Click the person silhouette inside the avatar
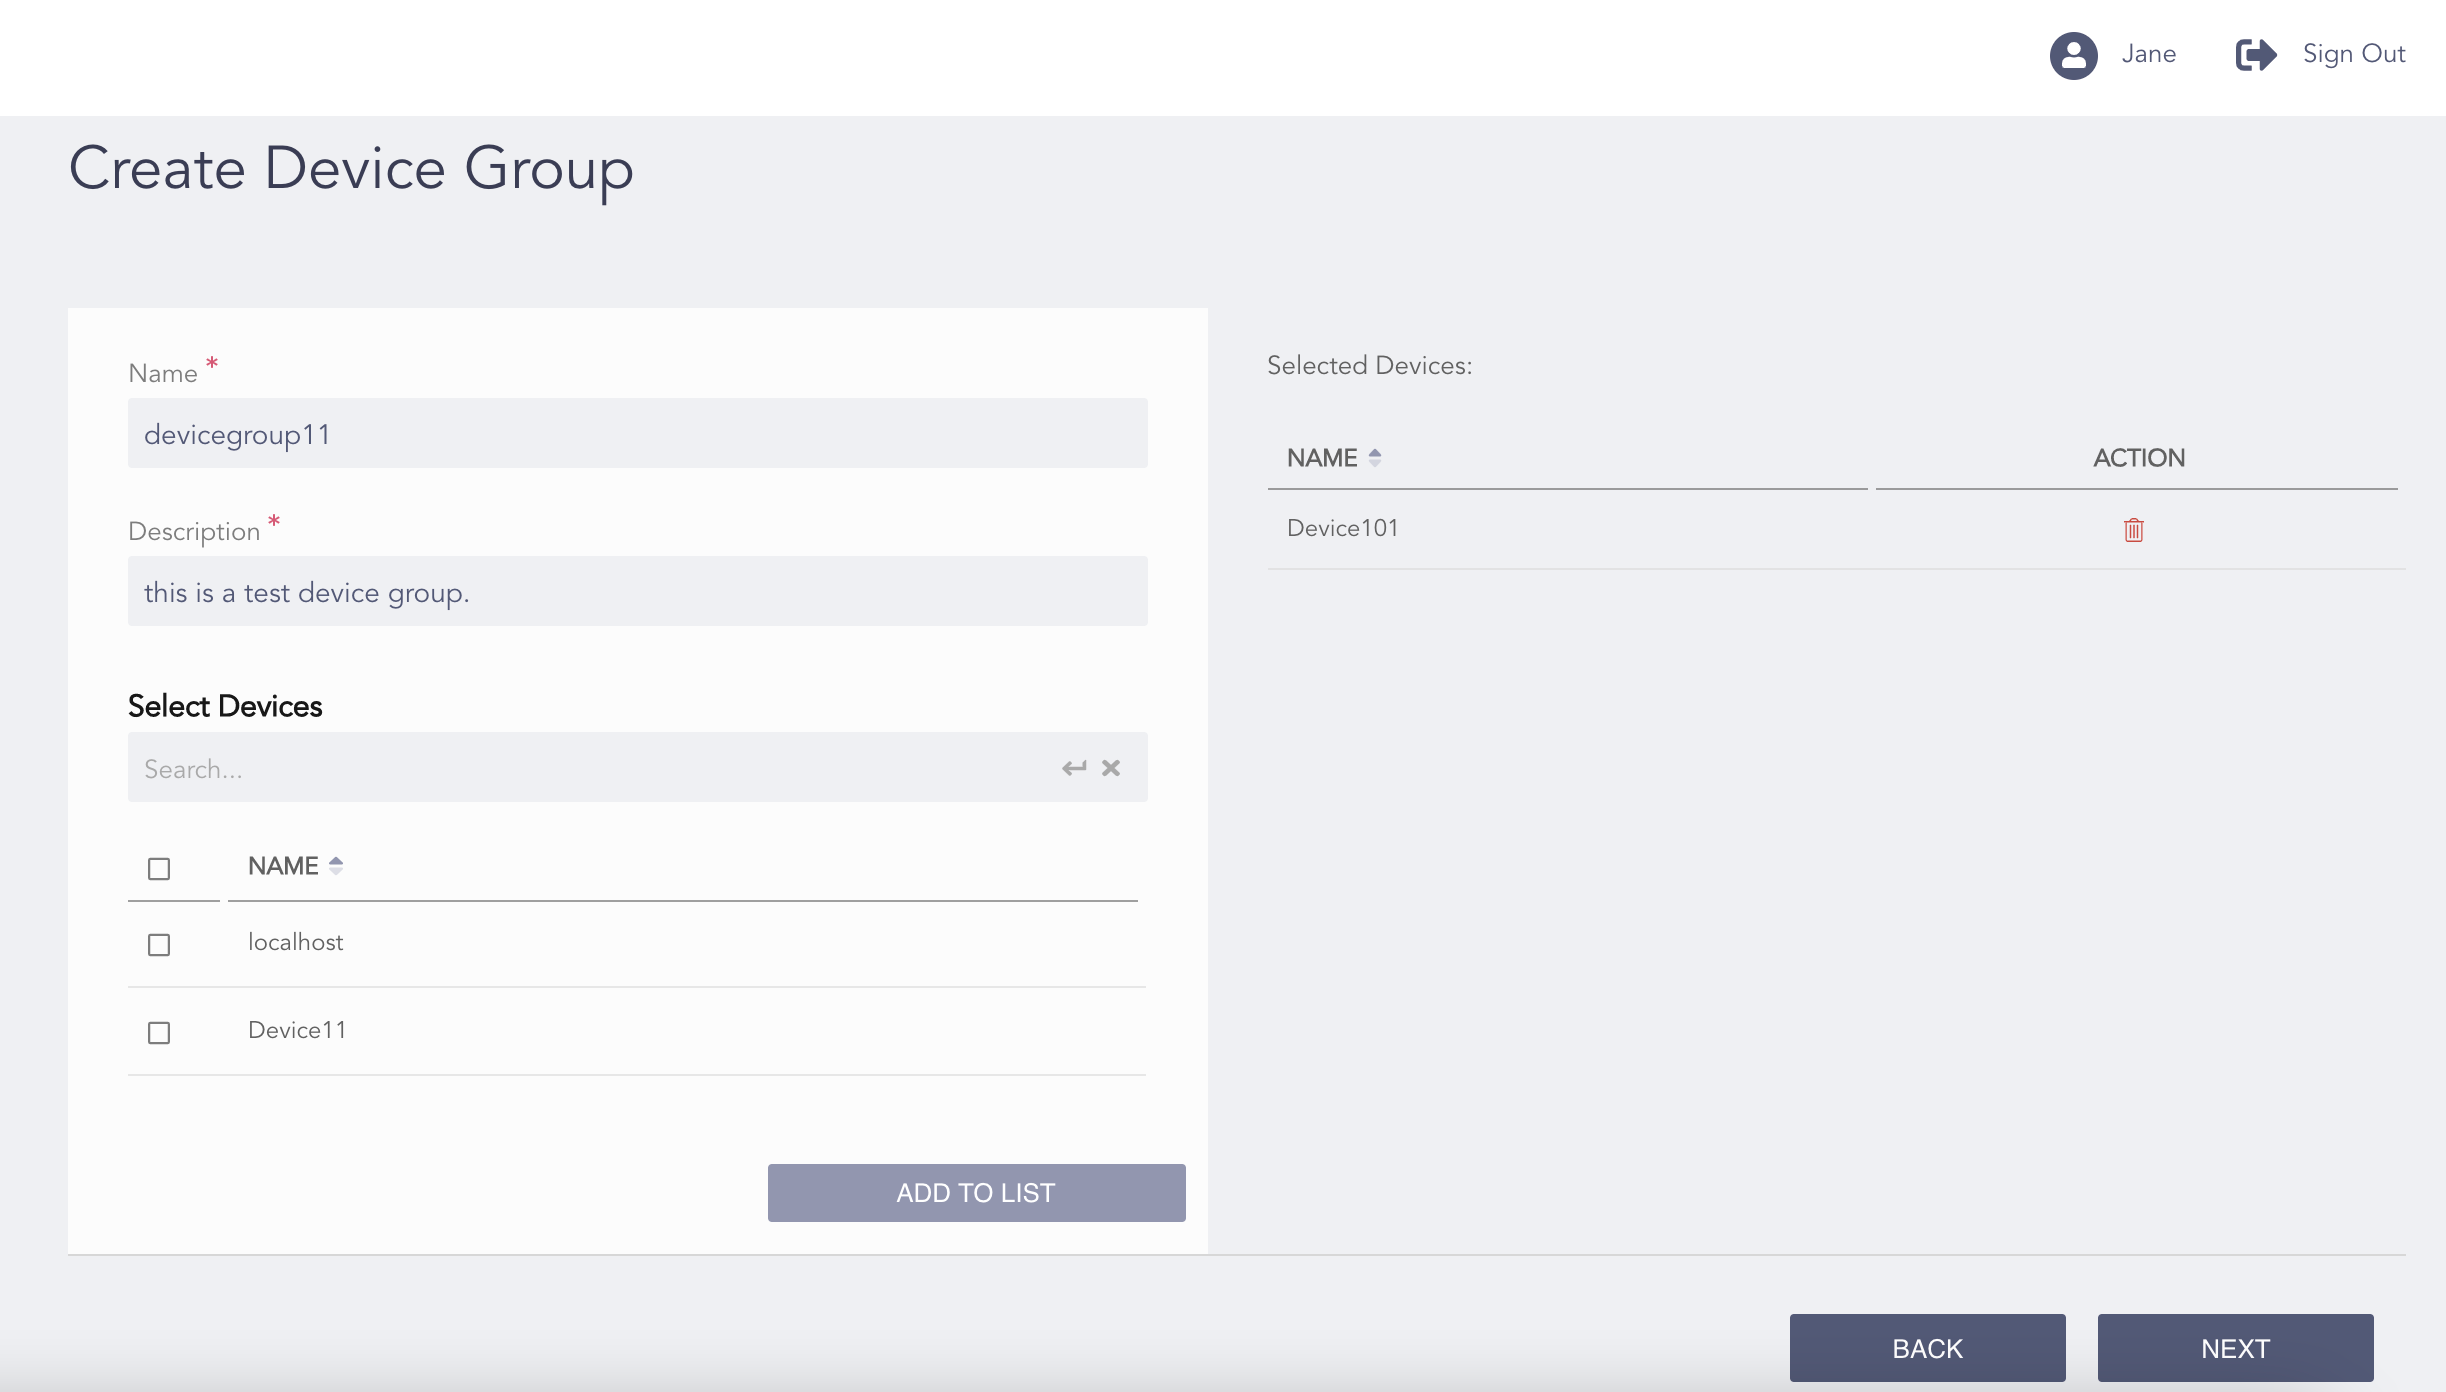The width and height of the screenshot is (2446, 1392). [2075, 56]
